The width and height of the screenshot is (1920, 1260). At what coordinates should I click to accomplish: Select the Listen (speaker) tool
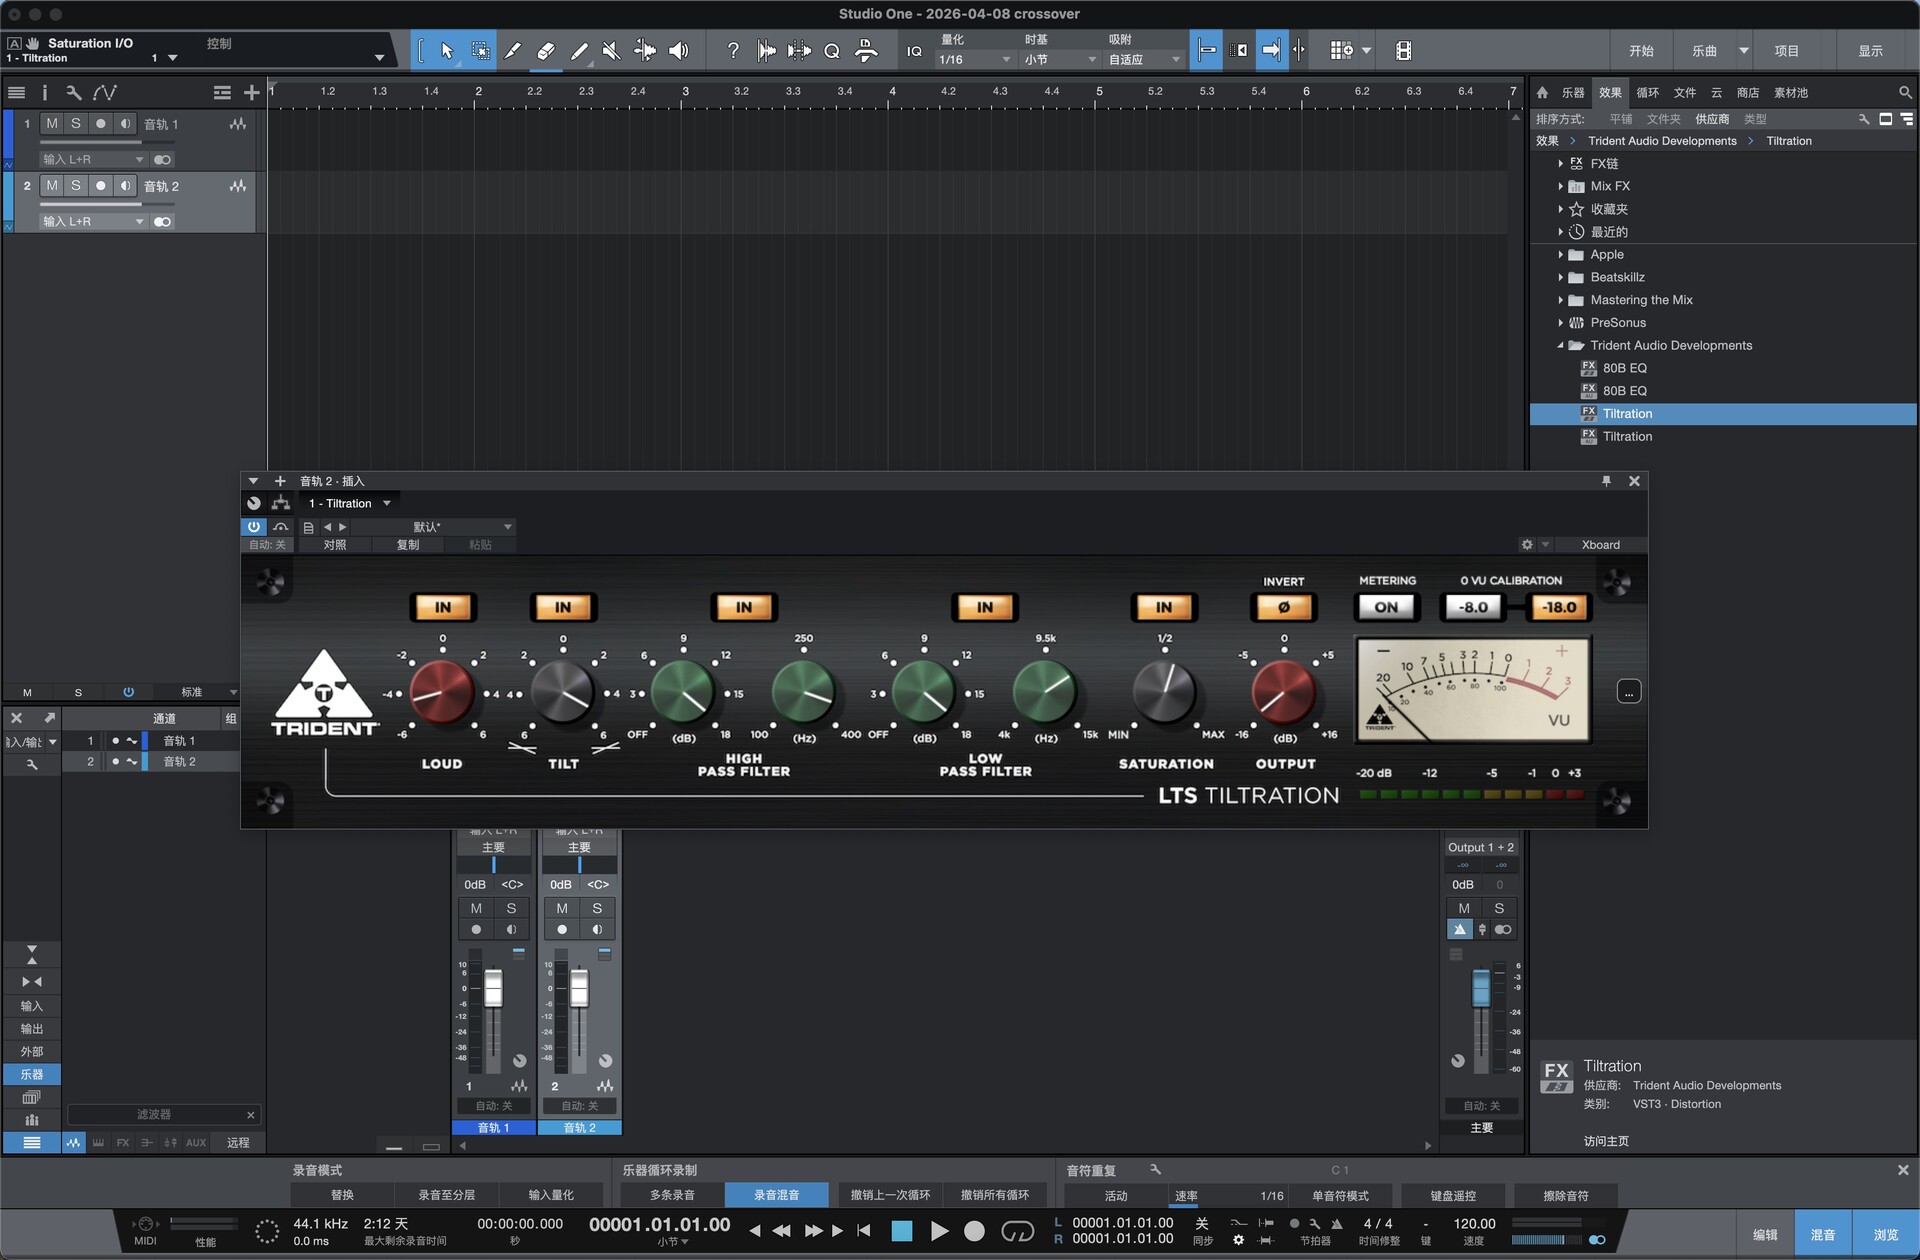point(678,51)
